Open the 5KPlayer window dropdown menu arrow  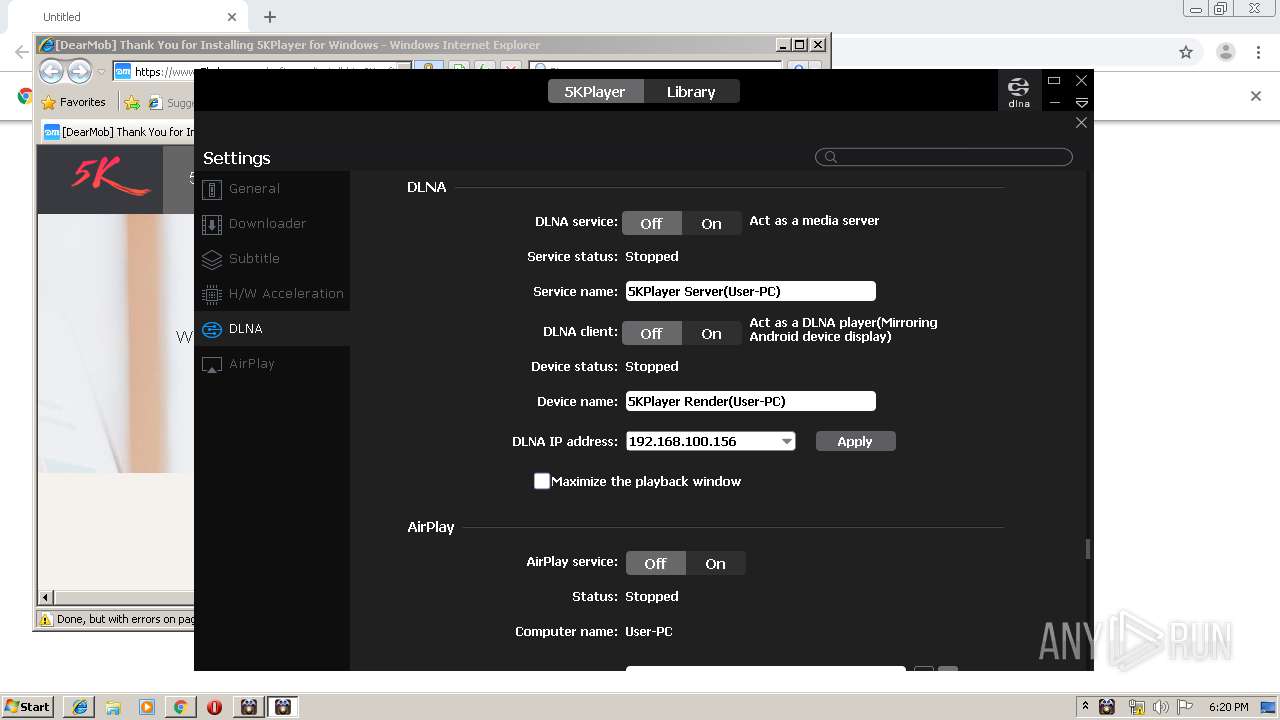pyautogui.click(x=1081, y=102)
